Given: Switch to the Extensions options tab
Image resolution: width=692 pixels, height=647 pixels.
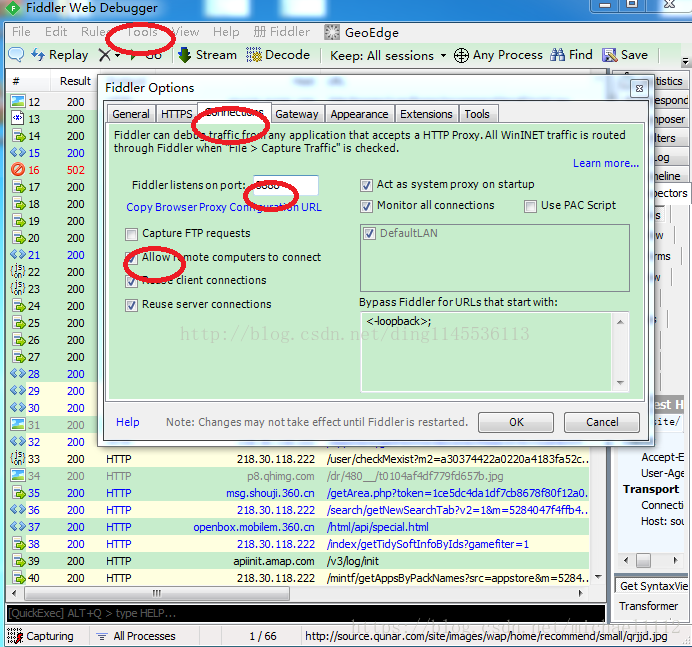Looking at the screenshot, I should pos(426,114).
